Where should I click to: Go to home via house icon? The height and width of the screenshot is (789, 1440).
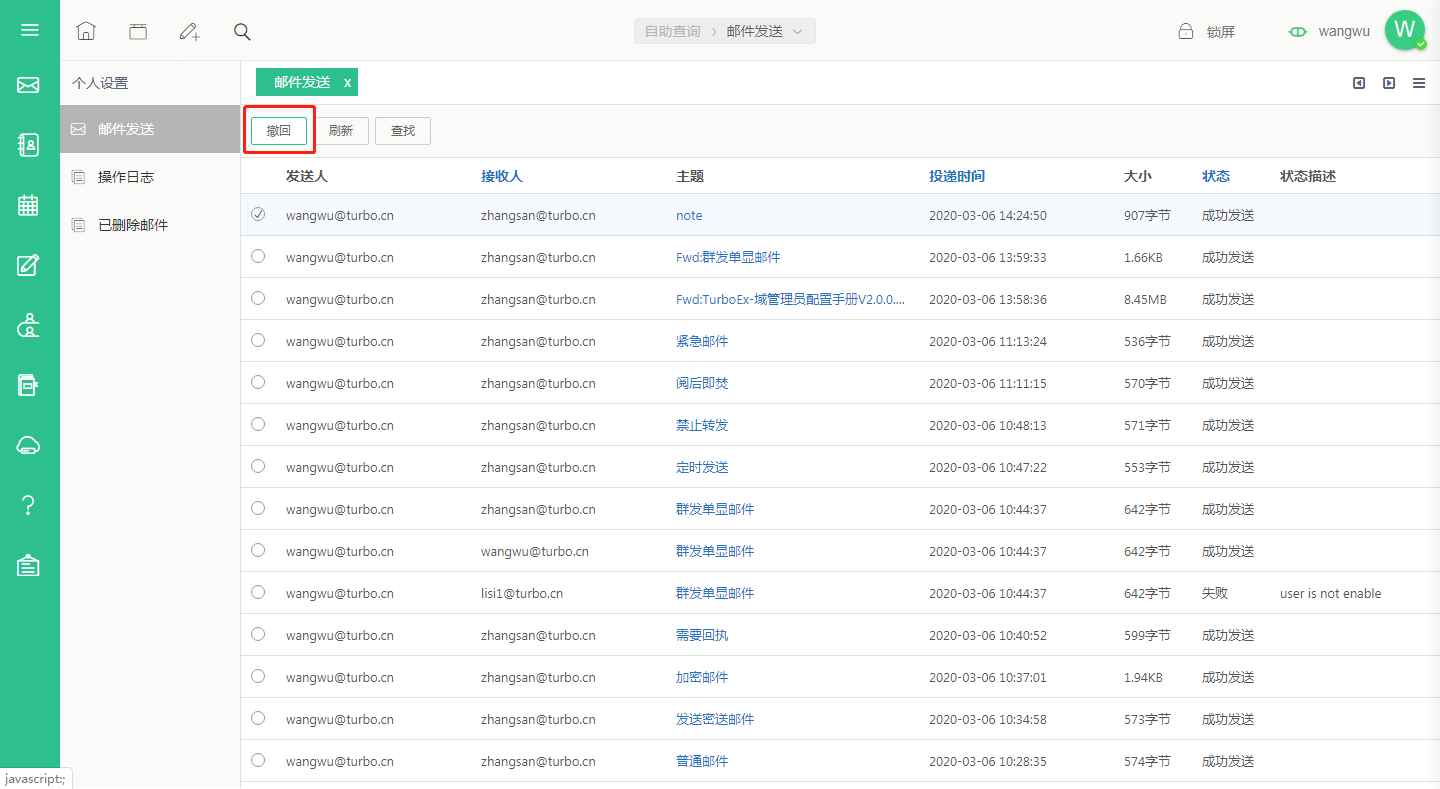[x=86, y=31]
